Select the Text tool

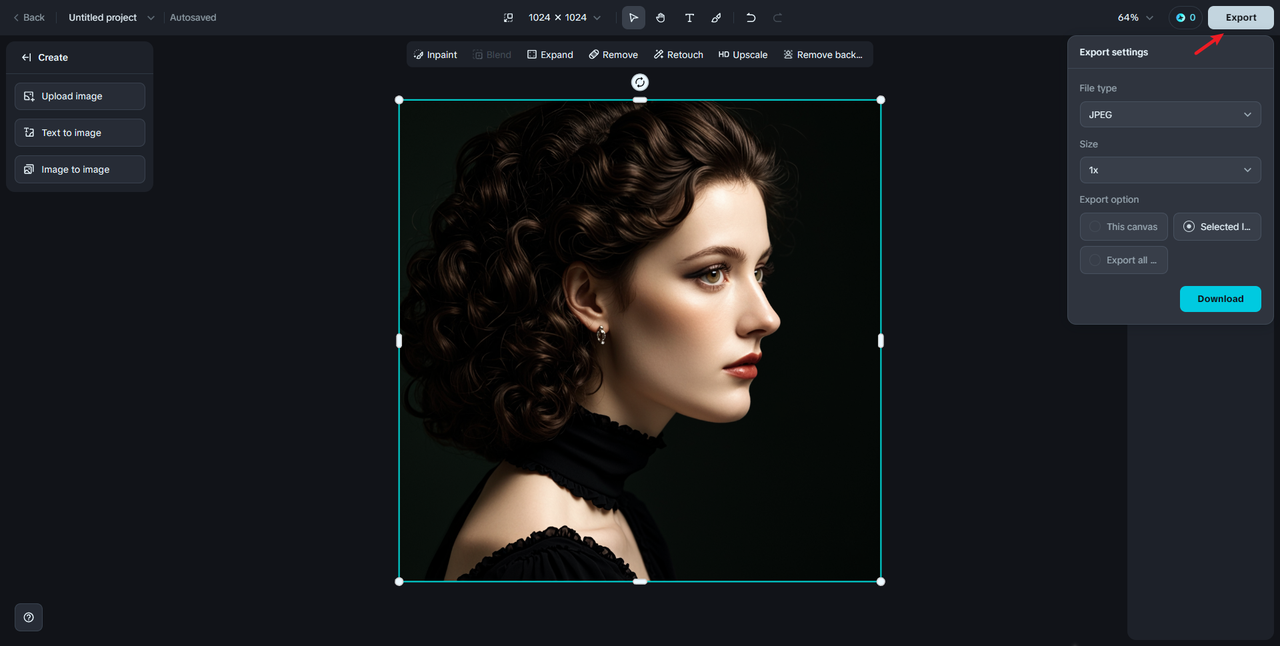[x=689, y=17]
